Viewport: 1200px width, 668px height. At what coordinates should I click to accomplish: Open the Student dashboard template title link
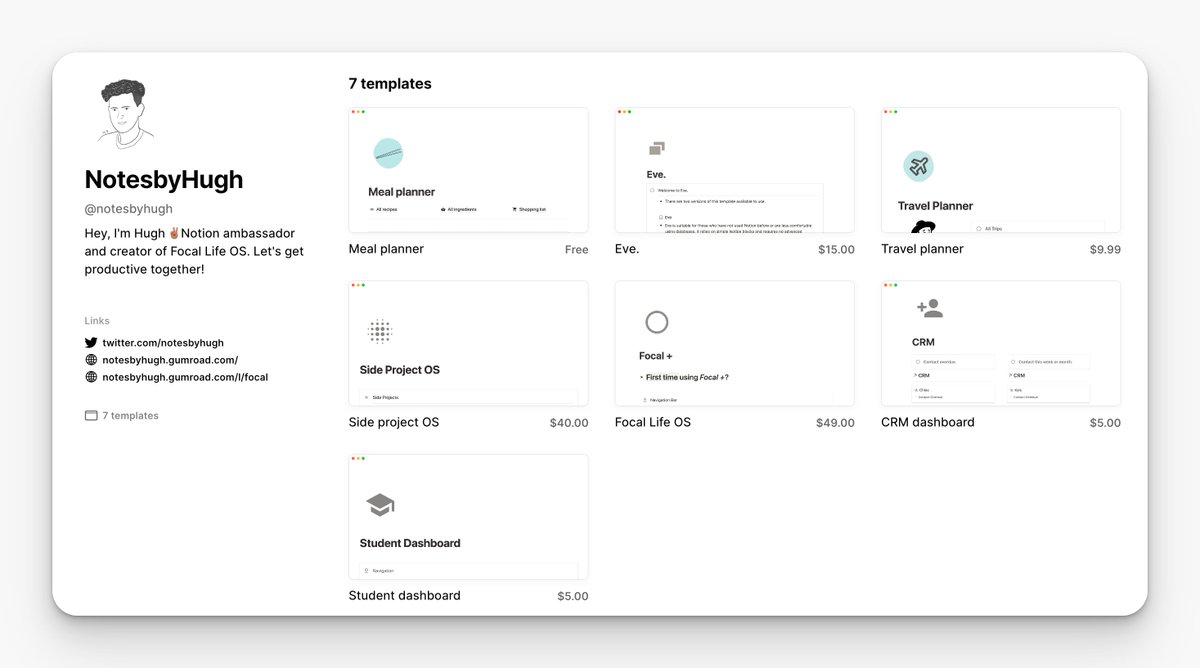tap(405, 595)
